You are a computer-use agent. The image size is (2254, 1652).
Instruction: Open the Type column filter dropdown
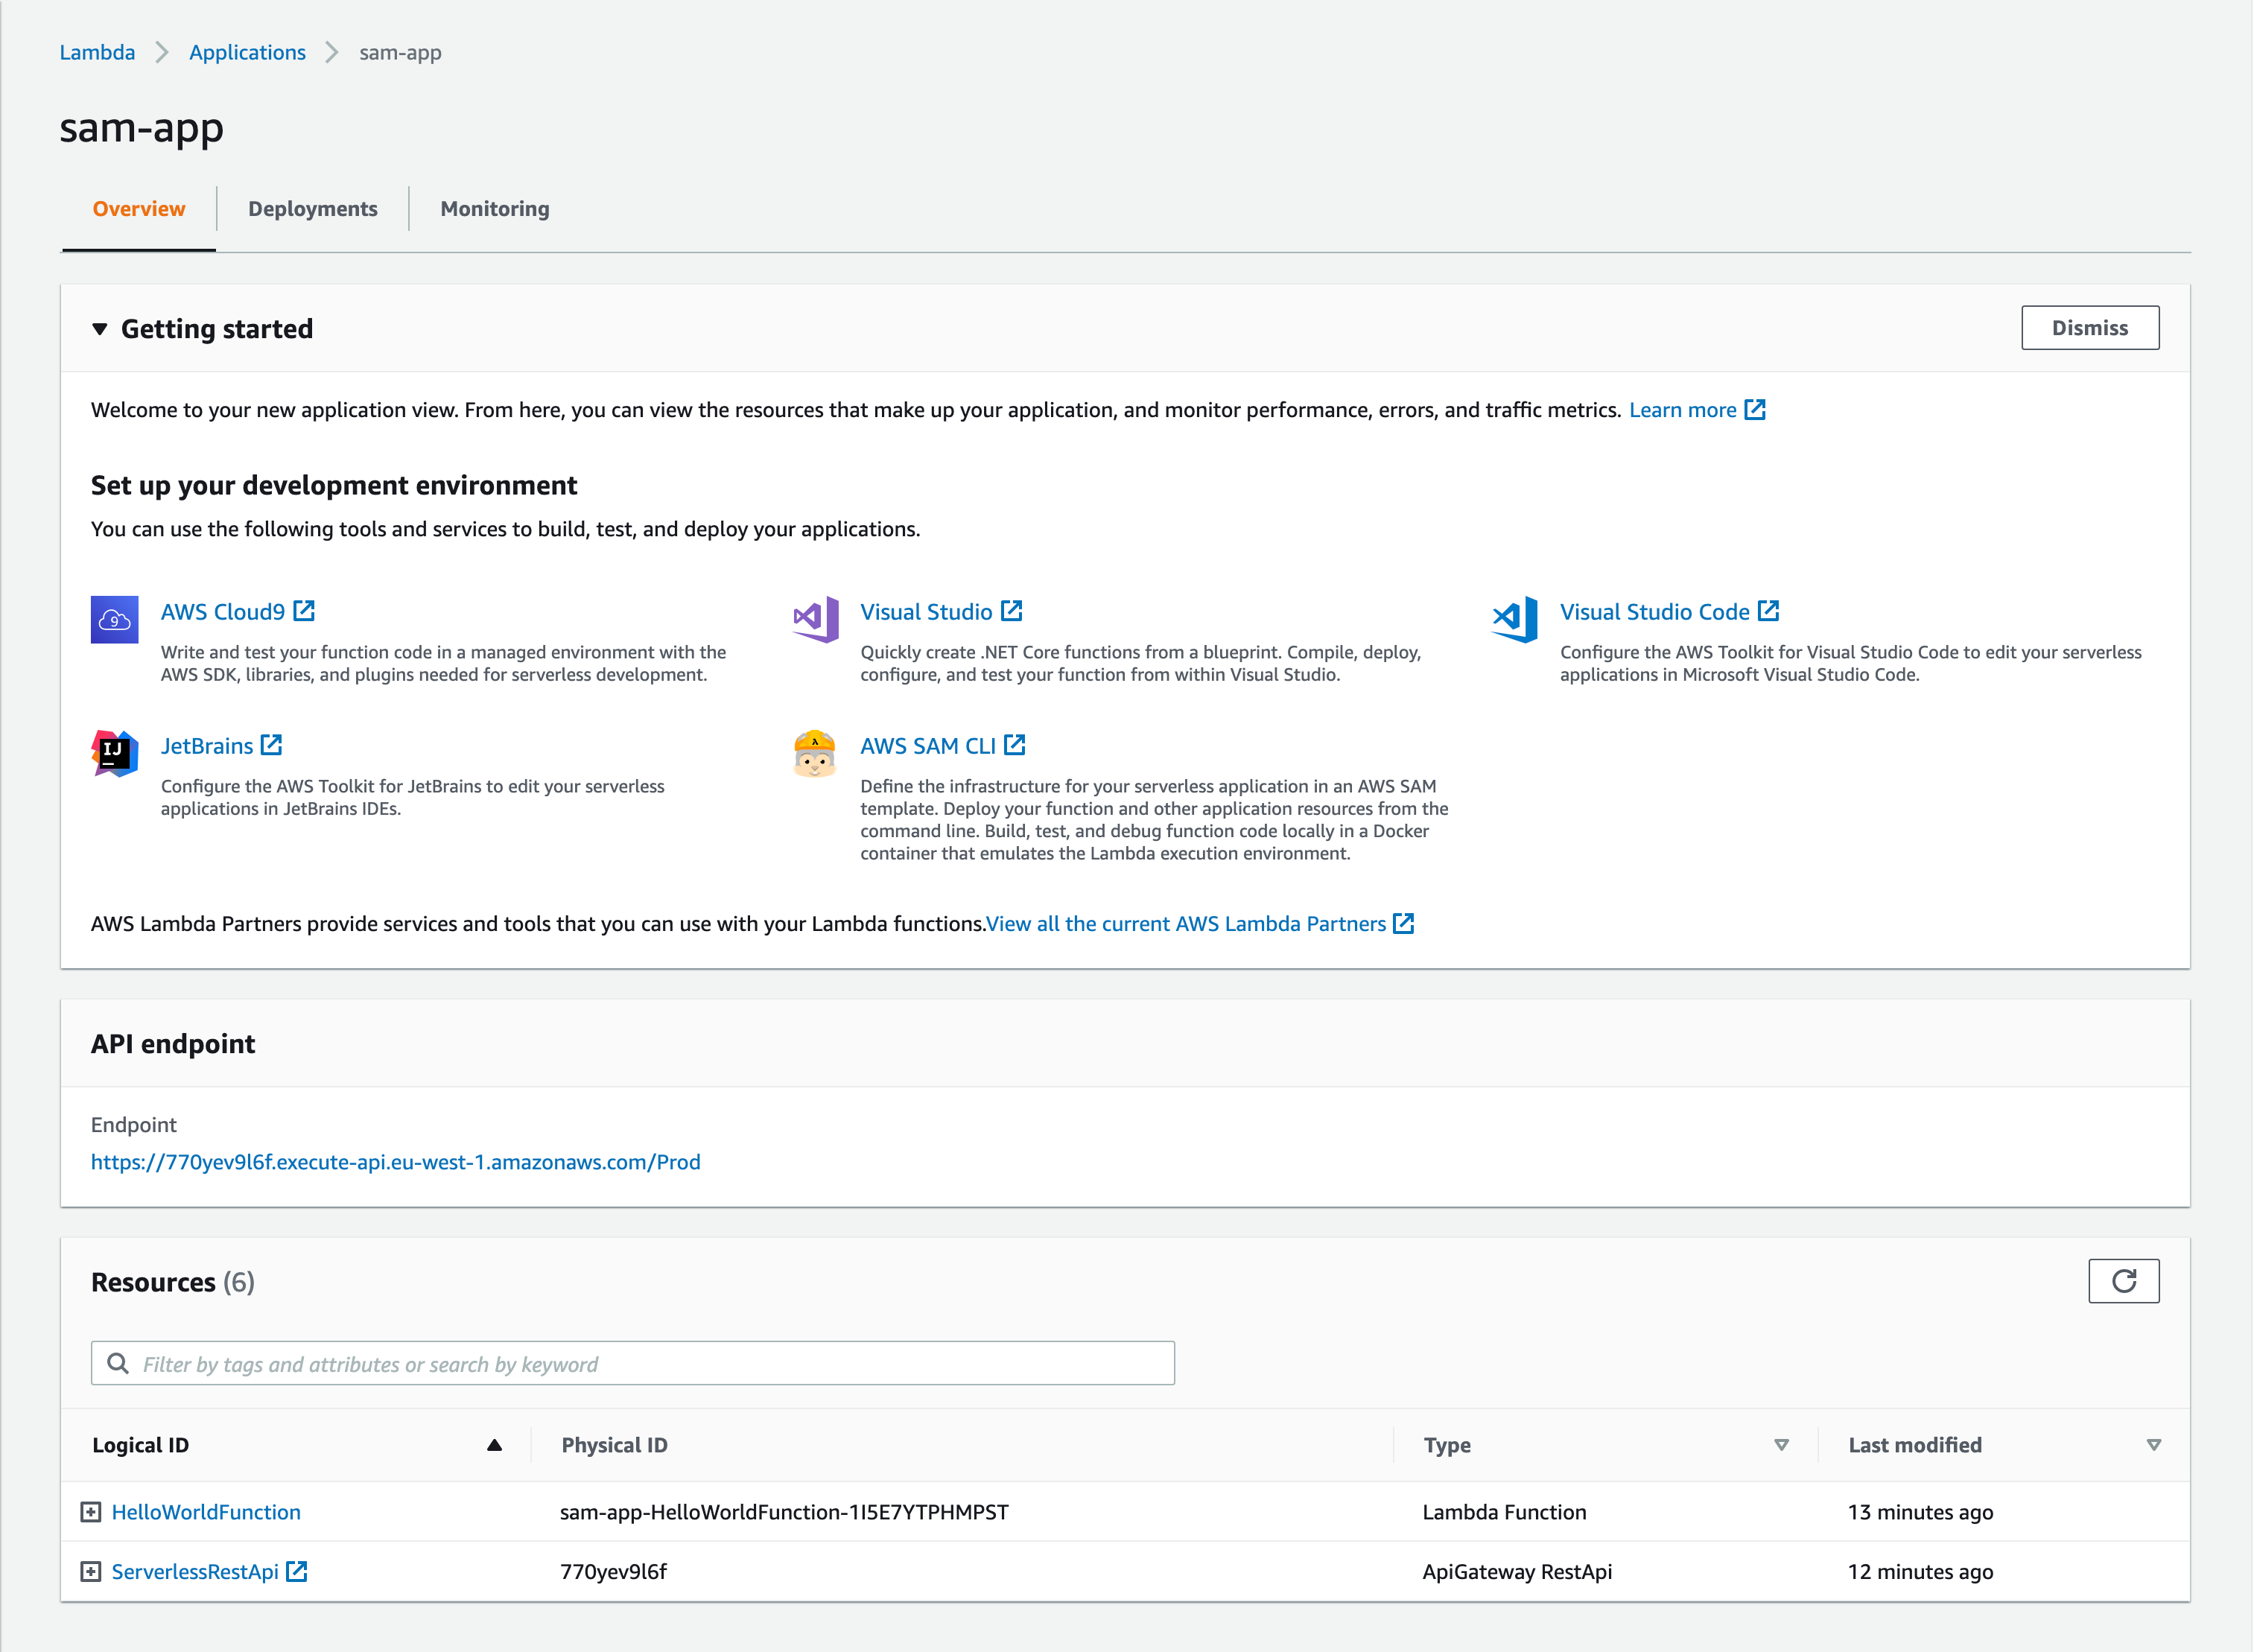click(x=1781, y=1444)
